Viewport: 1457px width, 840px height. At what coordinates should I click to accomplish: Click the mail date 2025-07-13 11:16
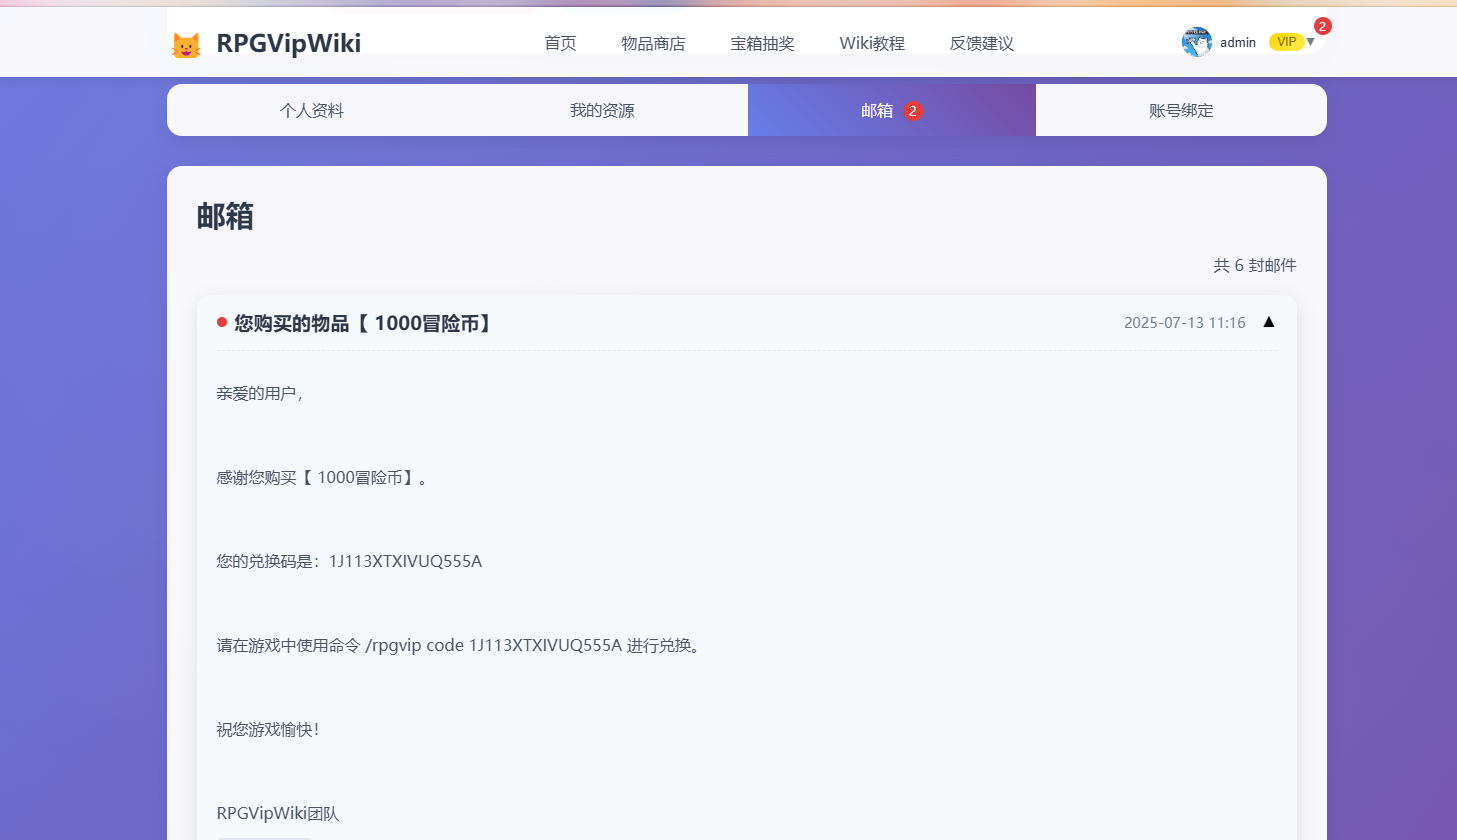[x=1185, y=323]
